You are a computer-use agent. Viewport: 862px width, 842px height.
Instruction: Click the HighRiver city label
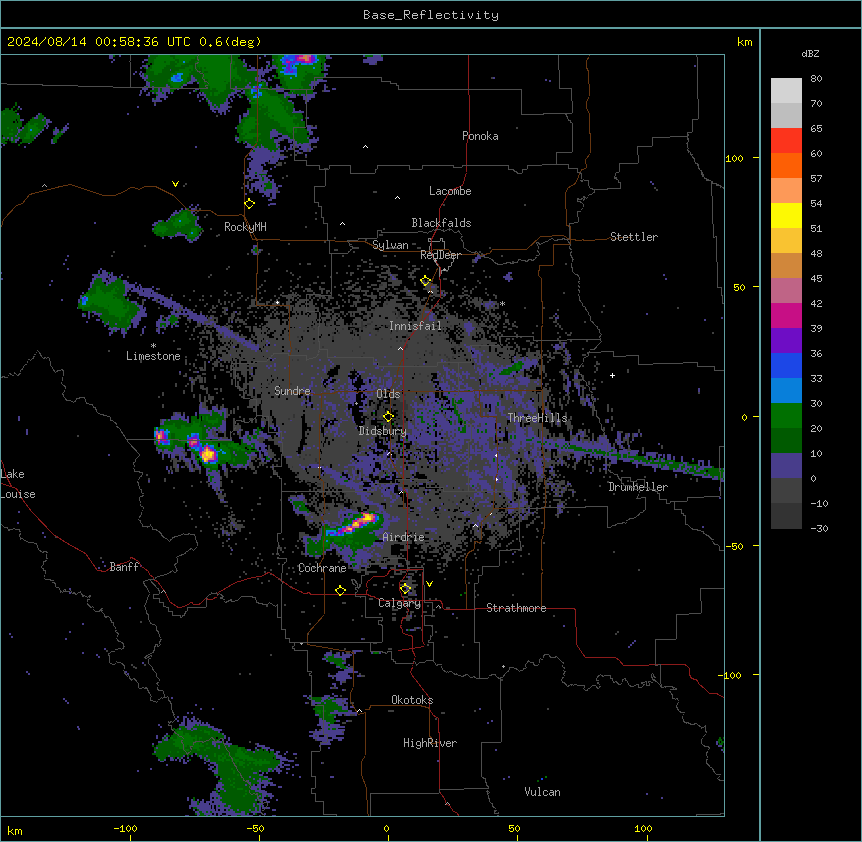coord(430,743)
